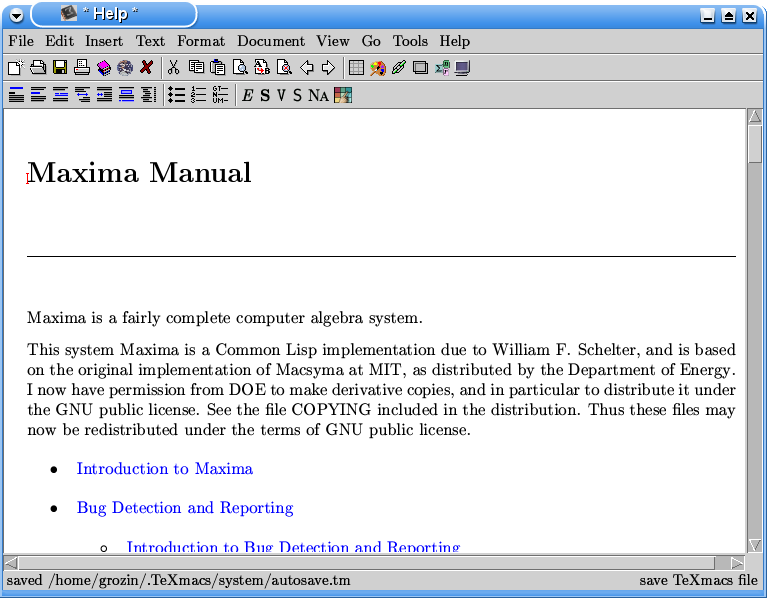Follow the Bug Detection and Reporting link
Screen dimensions: 767x598
click(x=185, y=508)
